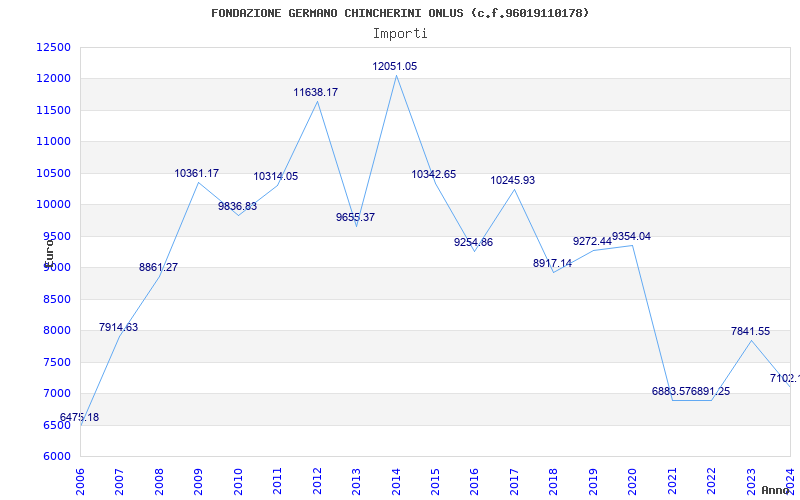Viewport: 800px width, 500px height.
Task: Select the 2016 year axis label
Action: [x=475, y=481]
